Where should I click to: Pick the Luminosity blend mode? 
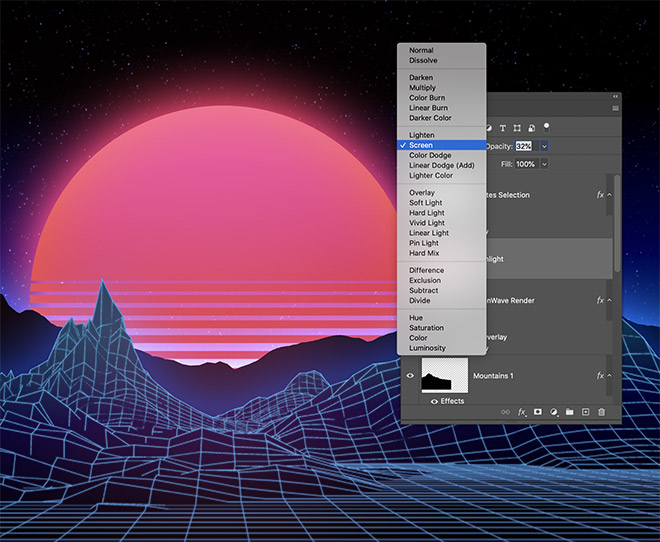pyautogui.click(x=427, y=348)
